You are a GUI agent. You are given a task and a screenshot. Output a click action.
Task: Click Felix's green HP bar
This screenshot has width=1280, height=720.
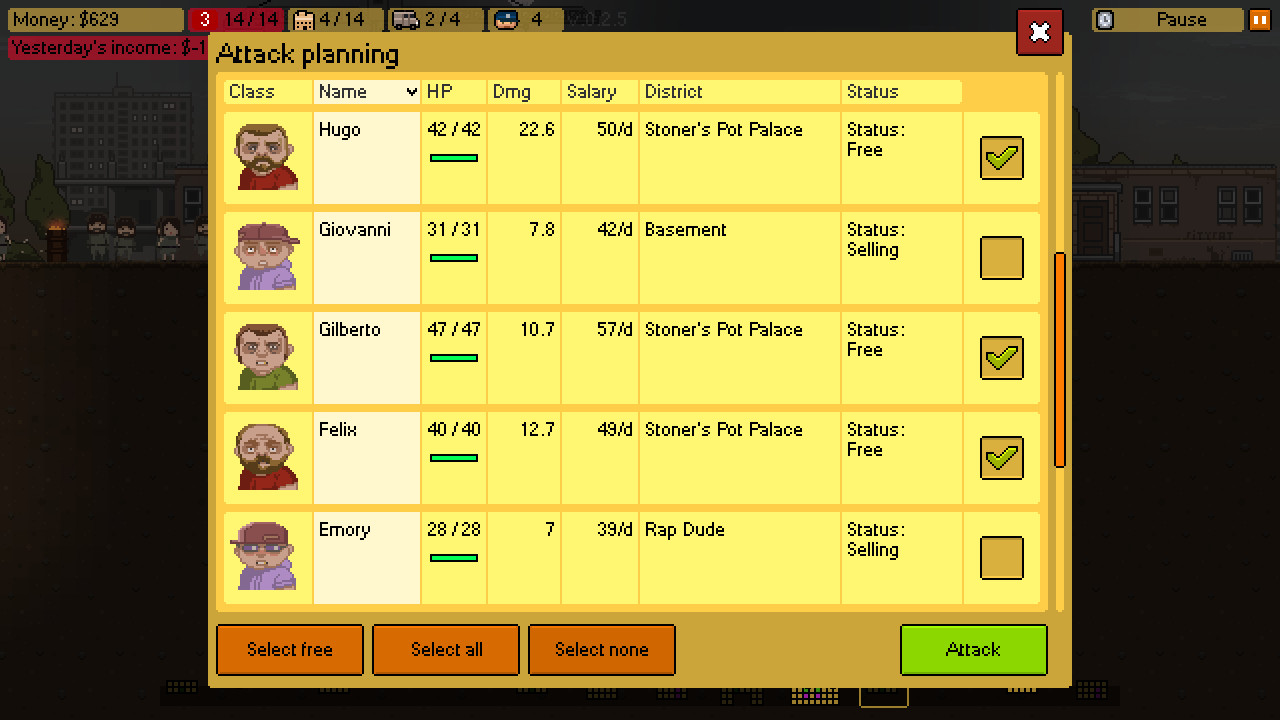click(x=453, y=458)
